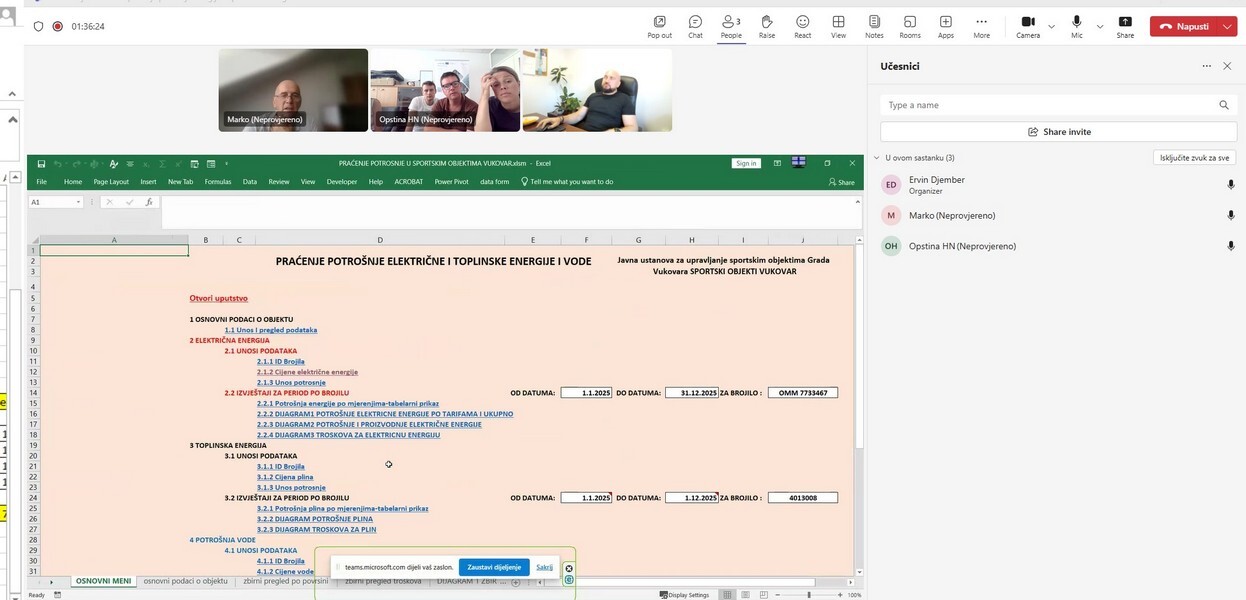Click the 'Type a name' search field

(x=1050, y=105)
